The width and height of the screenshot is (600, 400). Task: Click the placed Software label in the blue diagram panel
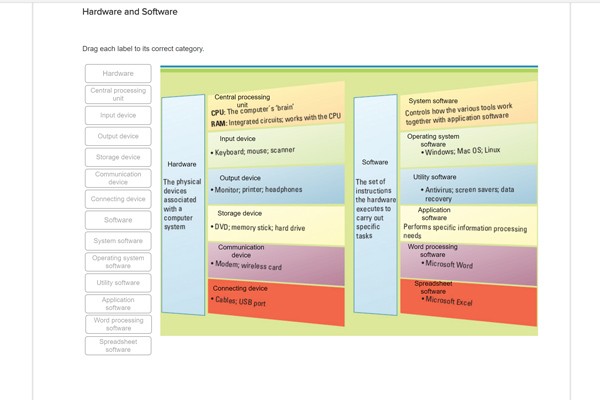click(375, 162)
